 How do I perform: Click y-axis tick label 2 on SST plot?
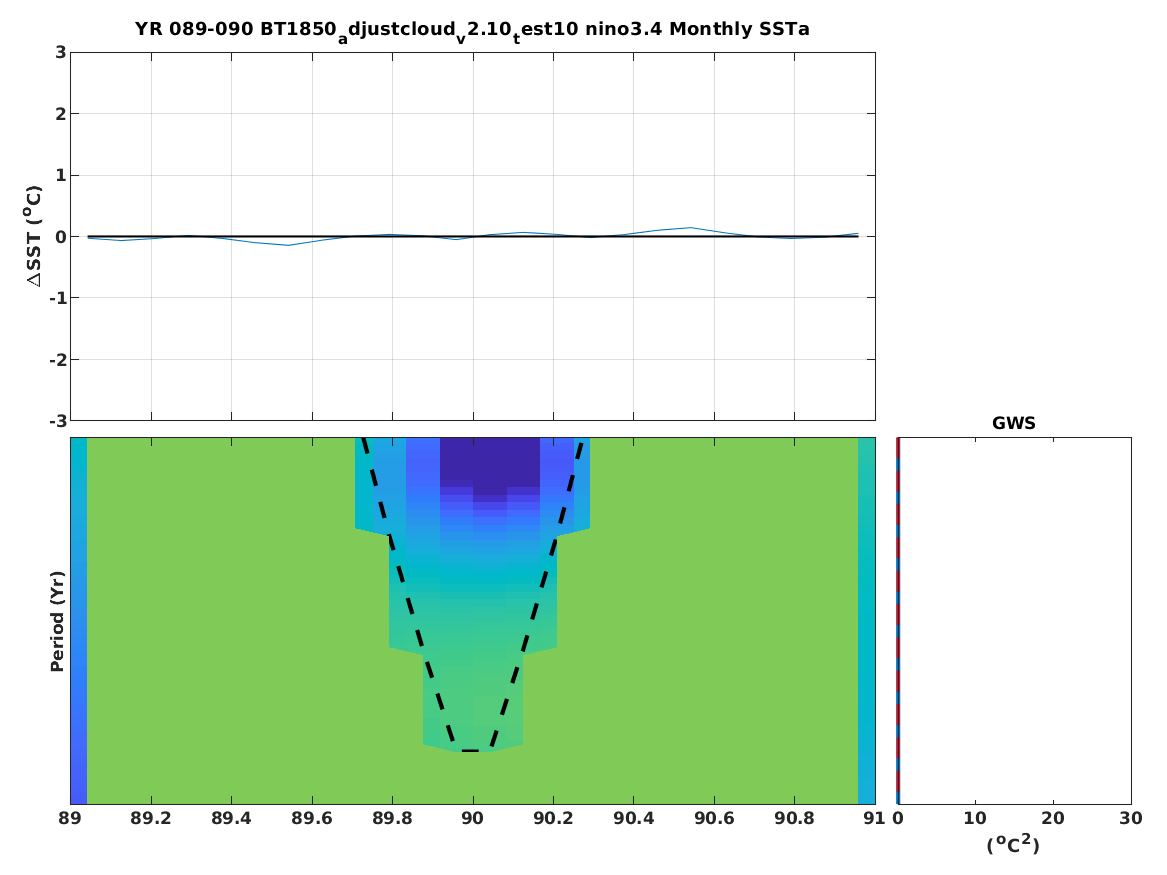60,114
